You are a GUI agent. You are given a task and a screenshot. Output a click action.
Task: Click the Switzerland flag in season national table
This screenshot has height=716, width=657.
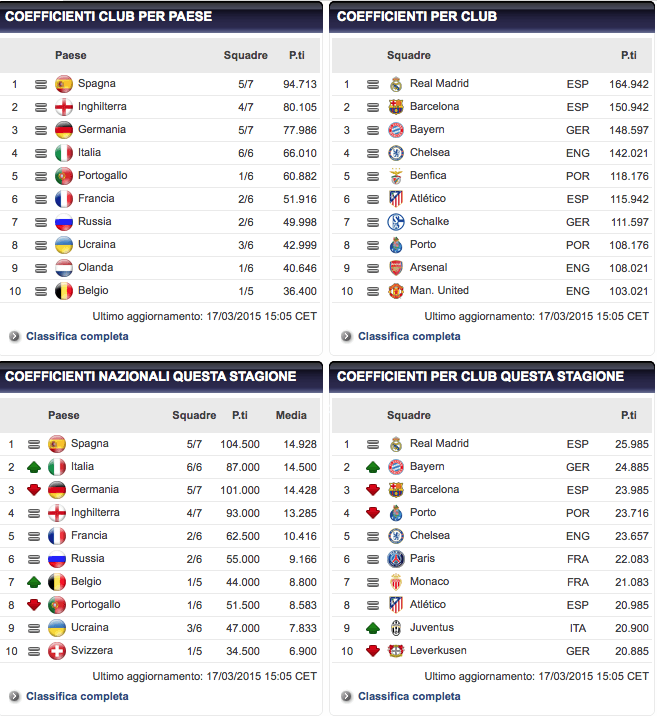click(57, 651)
